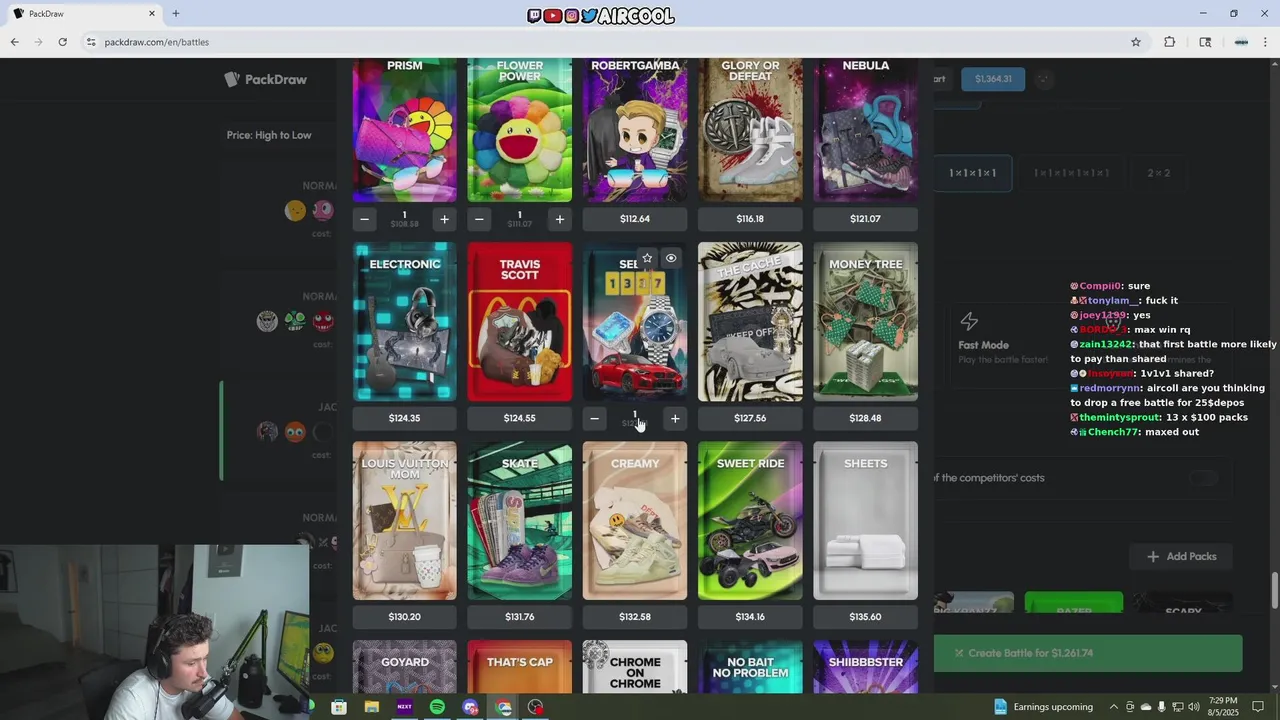This screenshot has height=720, width=1280.
Task: Click minus button under Sel pack
Action: click(595, 419)
